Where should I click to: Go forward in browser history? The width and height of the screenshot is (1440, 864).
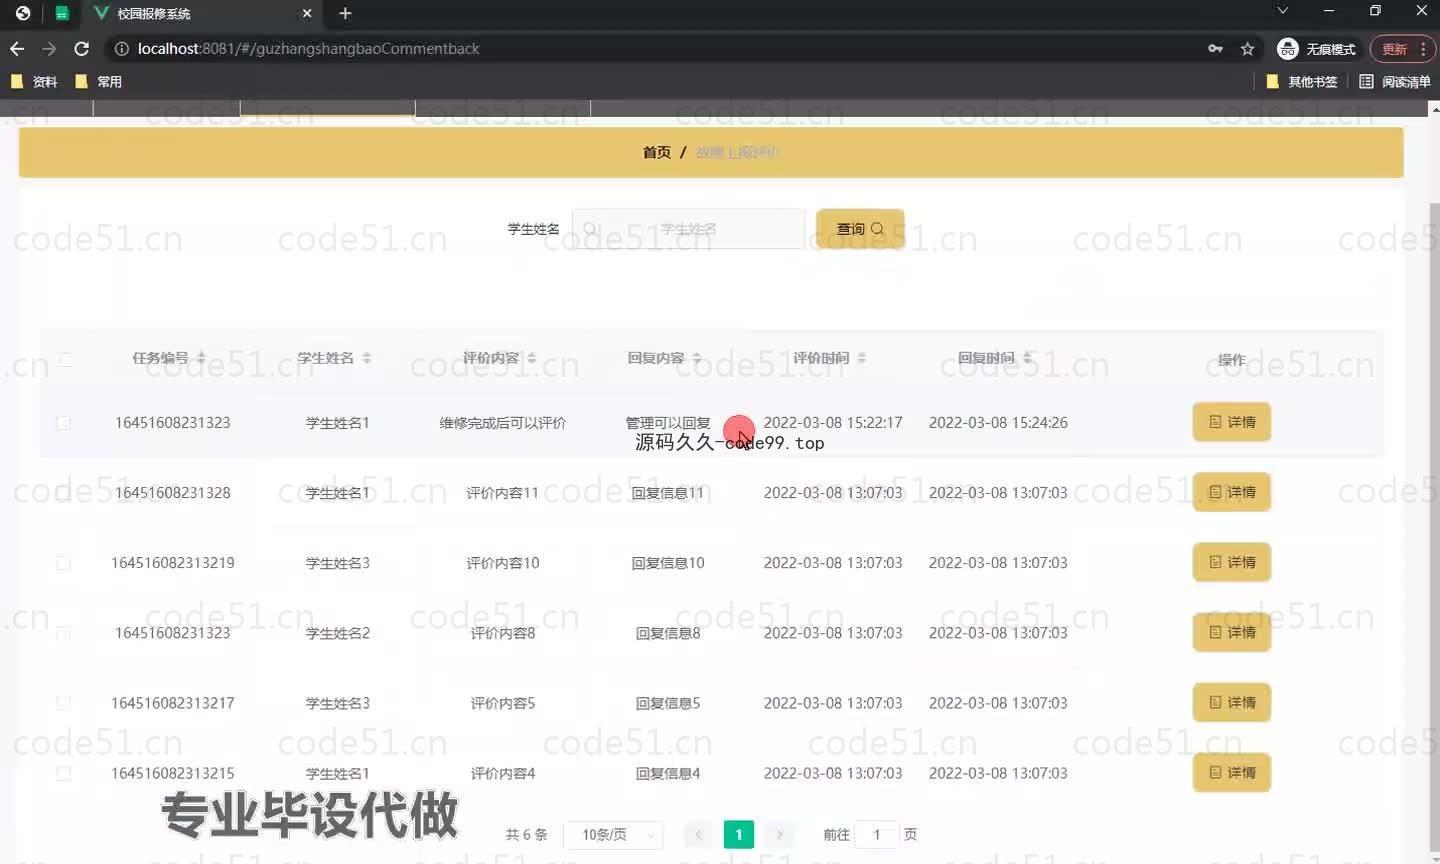(49, 48)
